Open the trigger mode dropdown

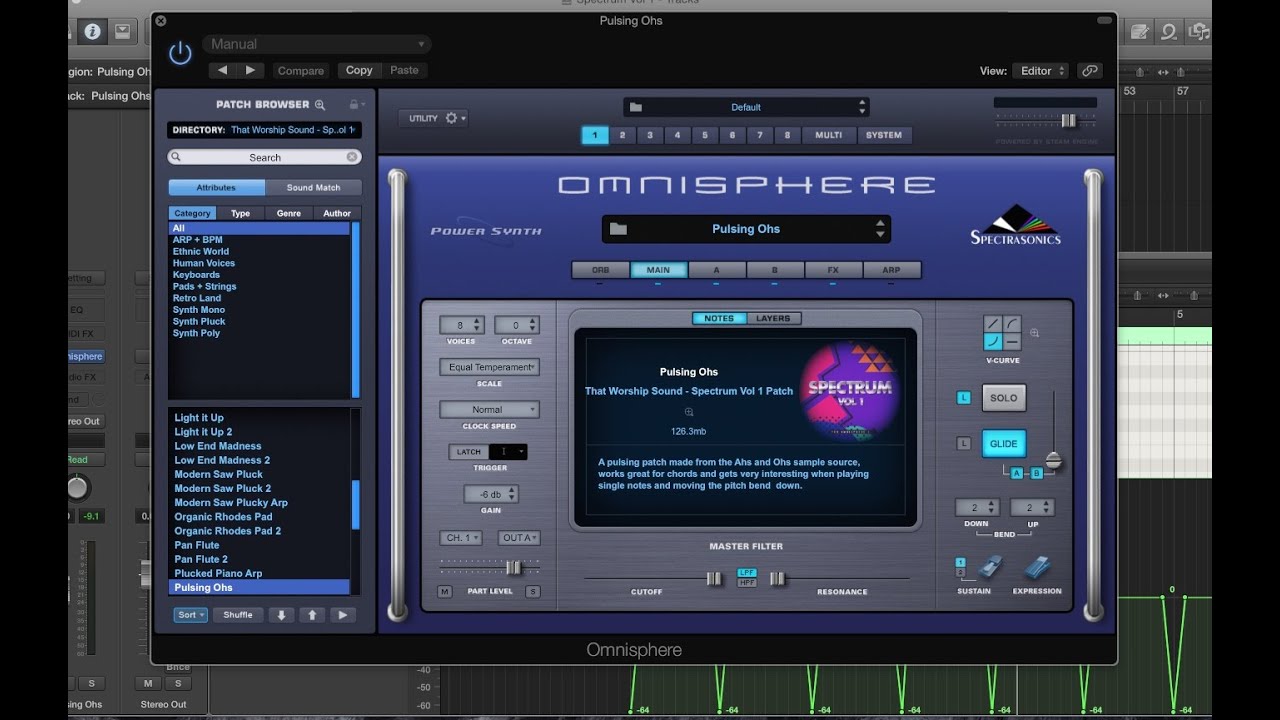point(509,452)
